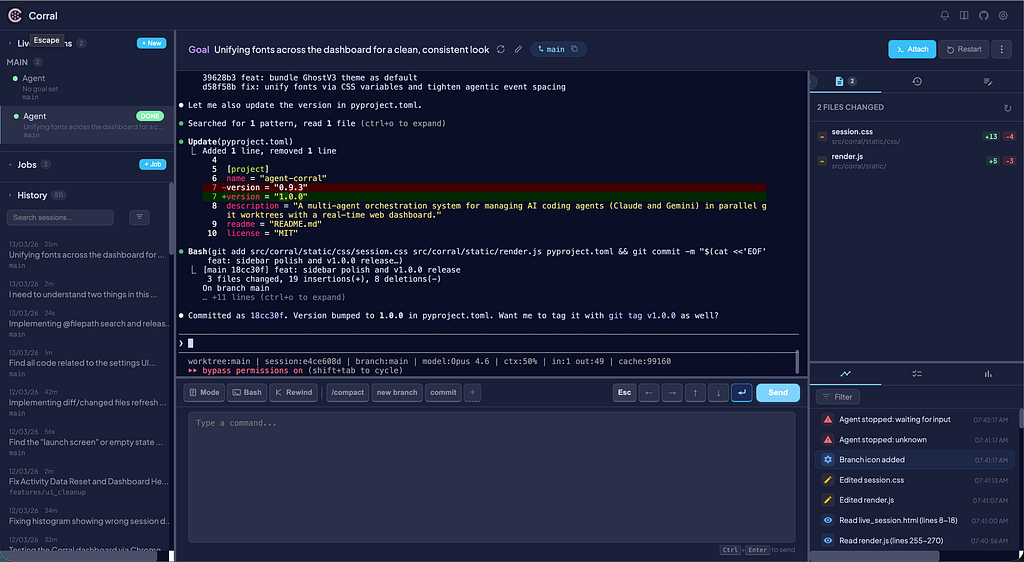Viewport: 1024px width, 562px height.
Task: Open the history filter icon button
Action: 139,217
